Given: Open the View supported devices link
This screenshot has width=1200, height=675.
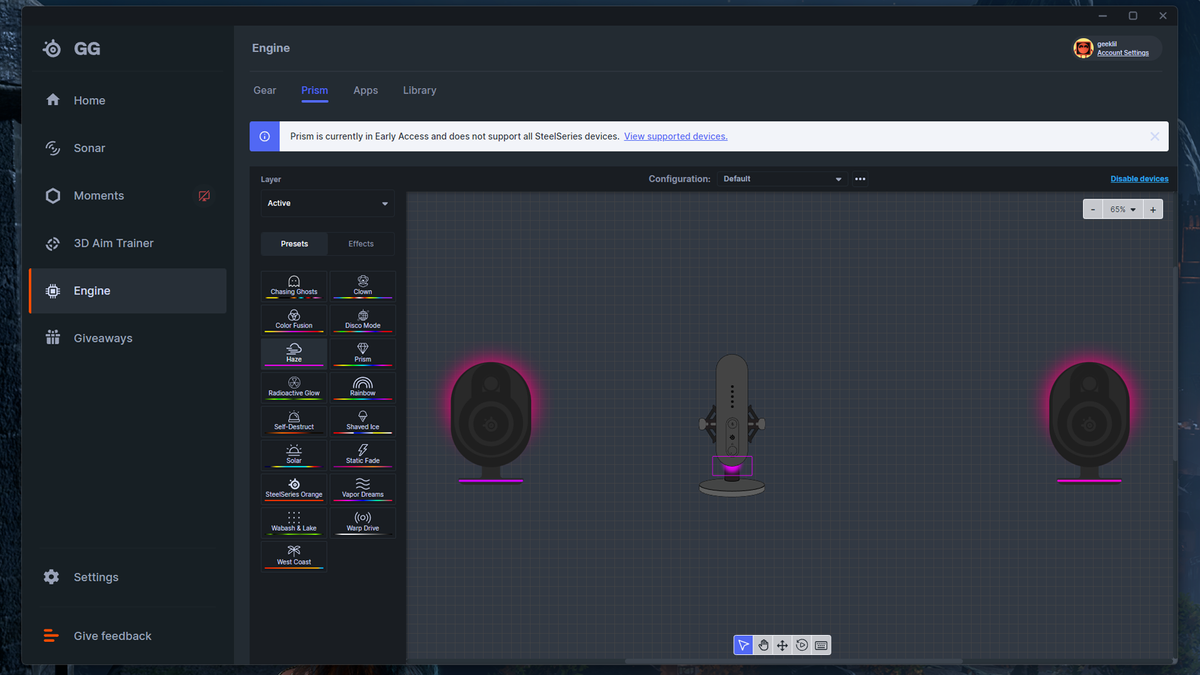Looking at the screenshot, I should (x=676, y=136).
